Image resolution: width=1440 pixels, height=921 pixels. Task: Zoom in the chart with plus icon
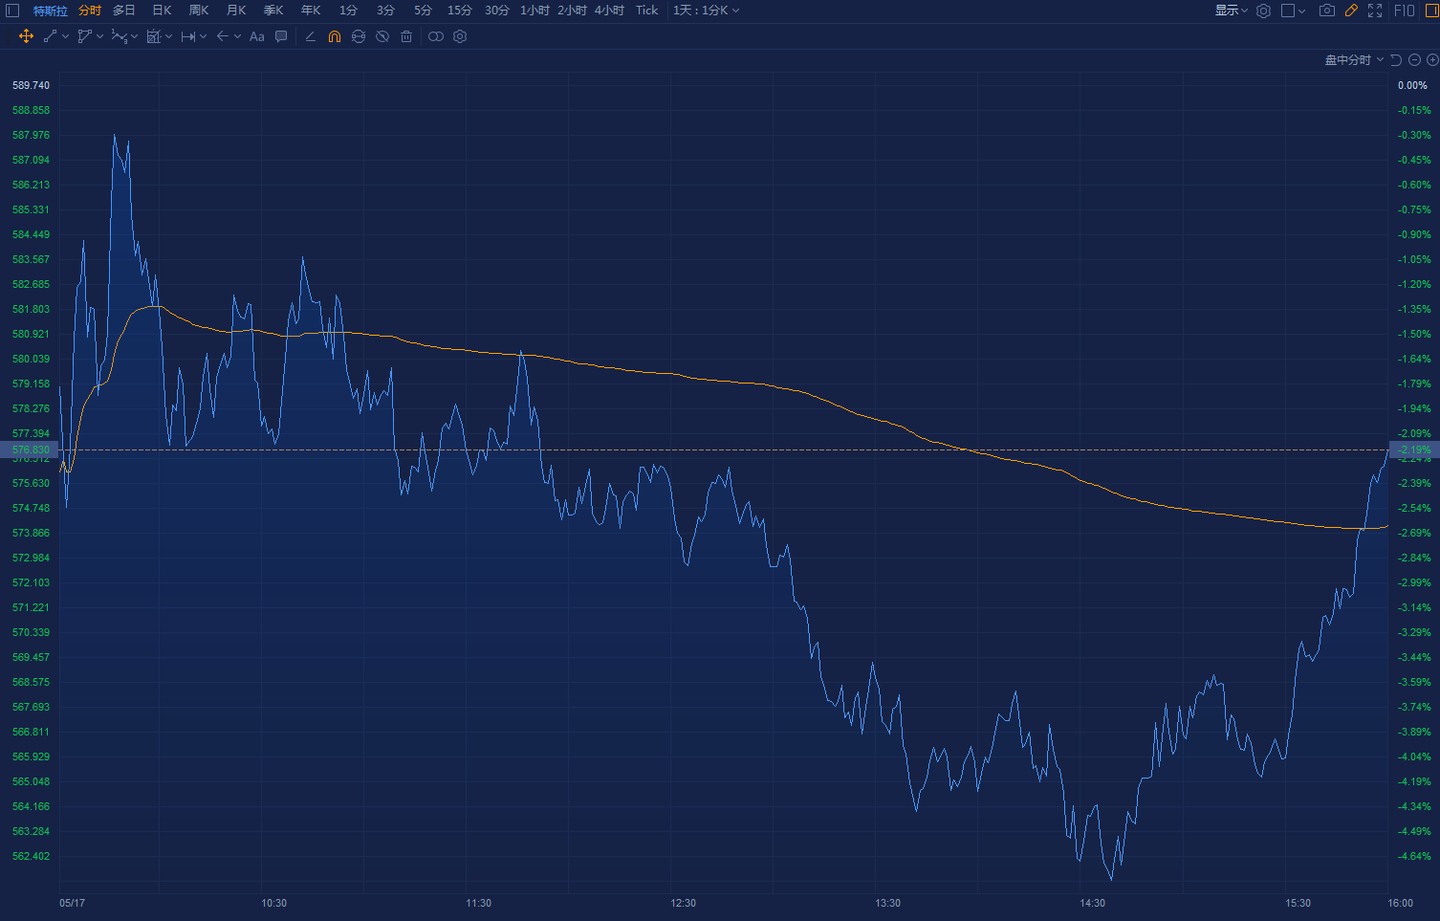1432,60
